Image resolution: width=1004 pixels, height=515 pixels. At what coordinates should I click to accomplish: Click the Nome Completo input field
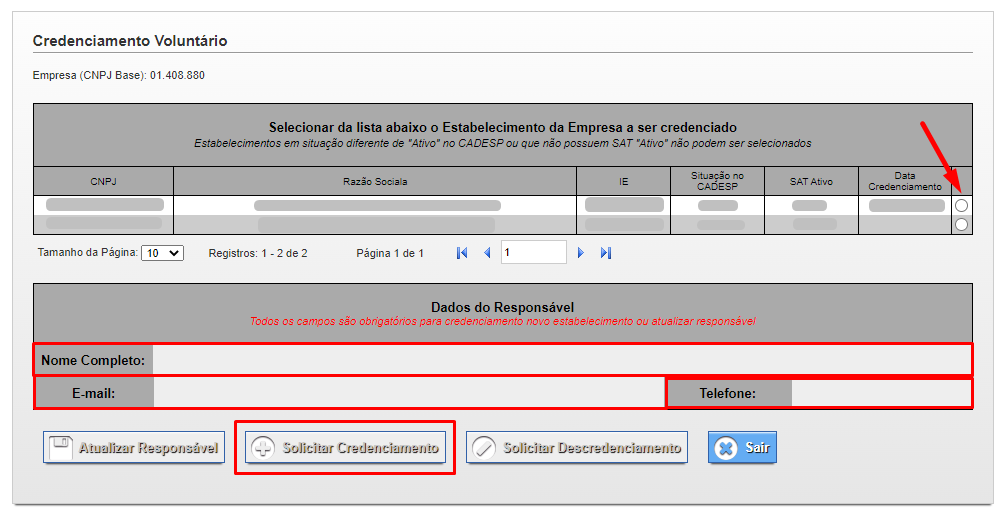click(562, 360)
